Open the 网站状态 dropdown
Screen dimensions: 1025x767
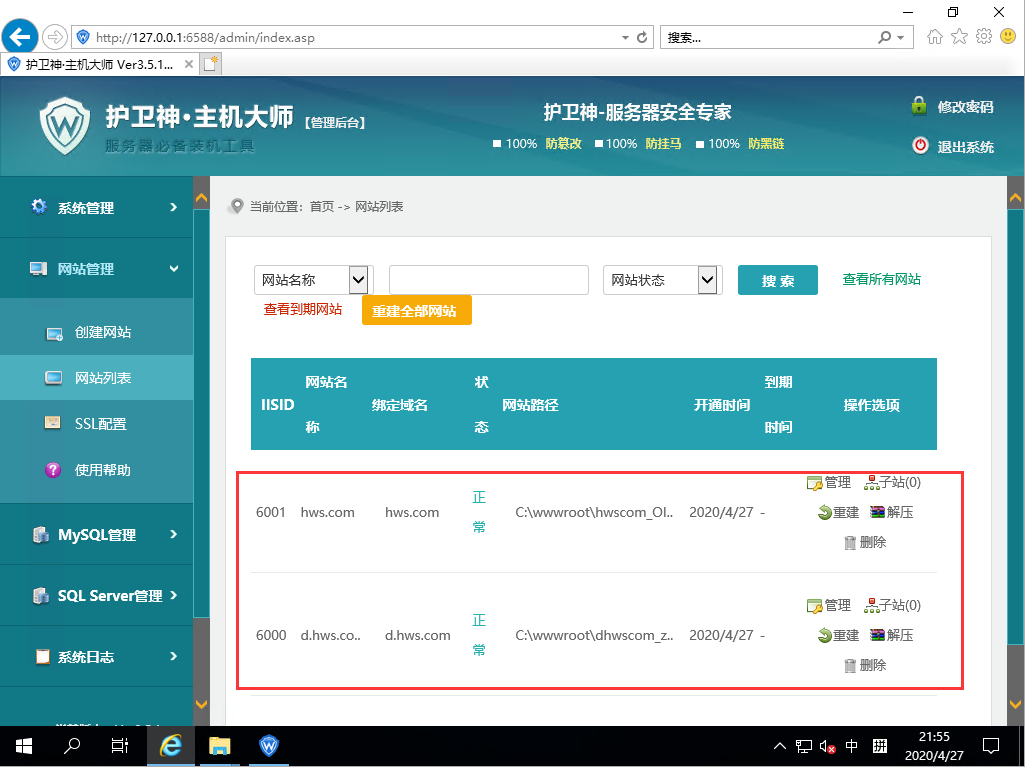pos(708,280)
